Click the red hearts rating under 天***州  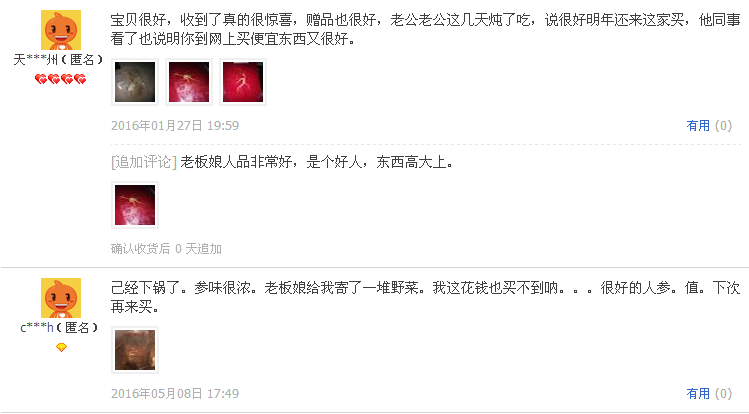(x=61, y=79)
